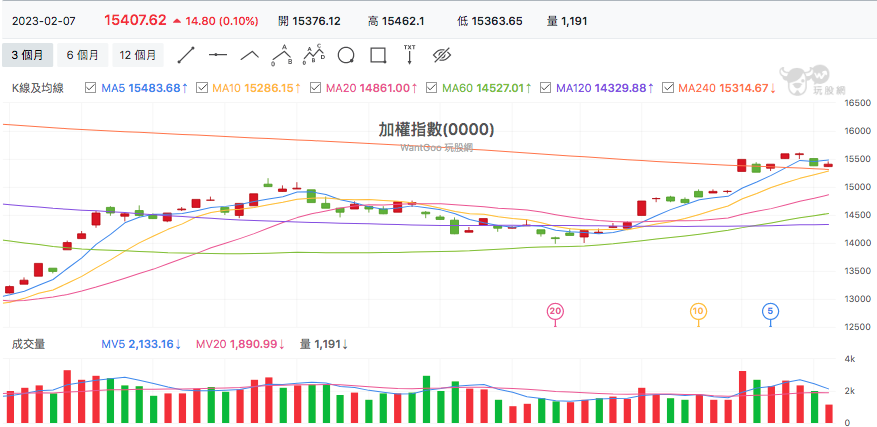Click the 12500 price axis label
The height and width of the screenshot is (427, 877).
[x=856, y=327]
